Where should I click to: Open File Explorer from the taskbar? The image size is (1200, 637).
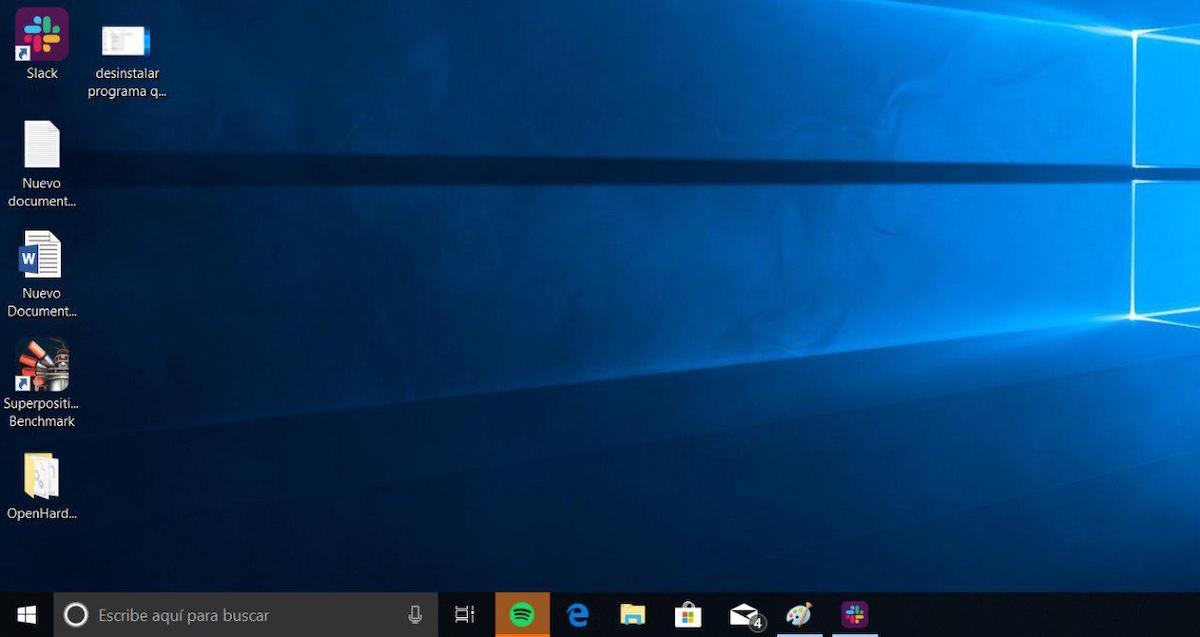pyautogui.click(x=632, y=615)
